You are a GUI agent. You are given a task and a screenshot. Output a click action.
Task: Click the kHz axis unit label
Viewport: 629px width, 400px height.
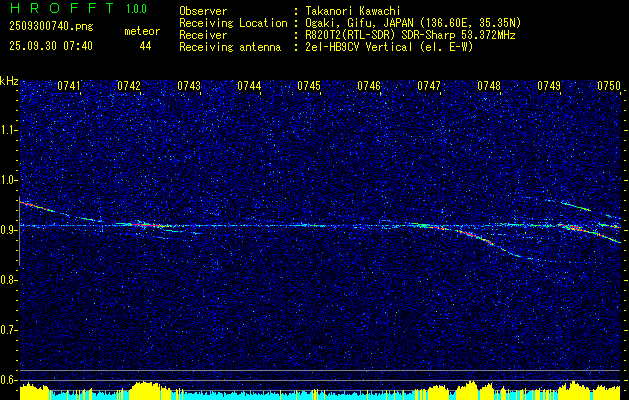(9, 80)
